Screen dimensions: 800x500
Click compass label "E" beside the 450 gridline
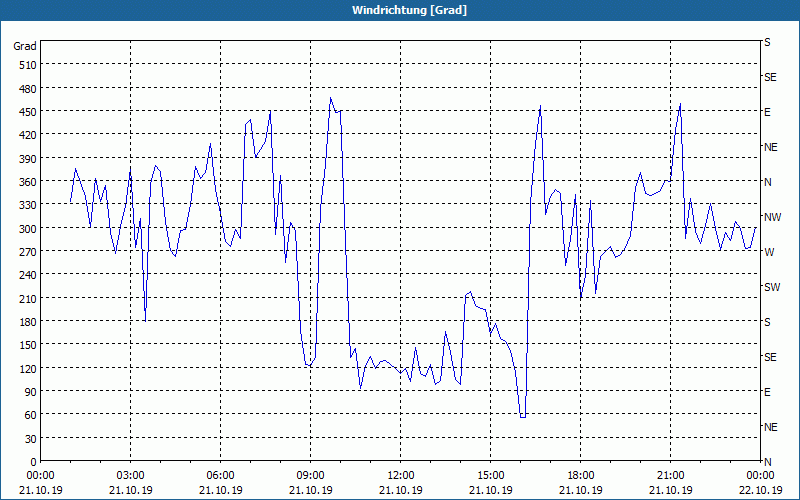767,112
